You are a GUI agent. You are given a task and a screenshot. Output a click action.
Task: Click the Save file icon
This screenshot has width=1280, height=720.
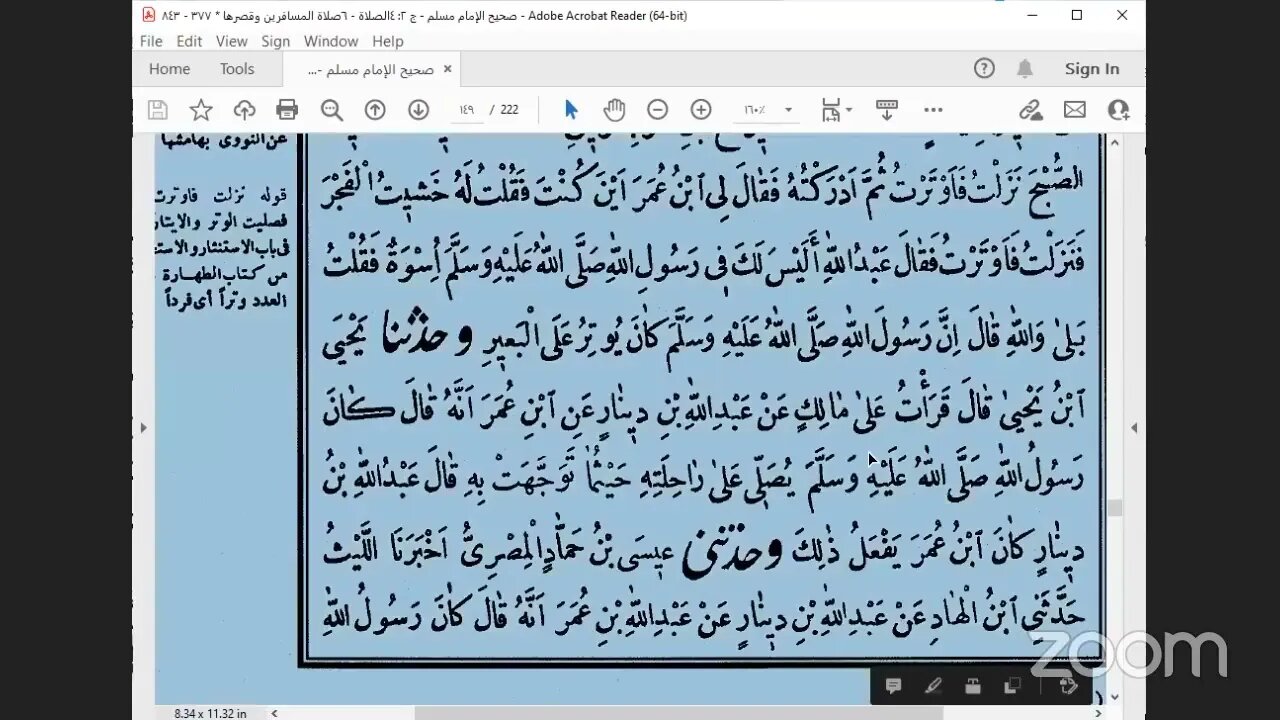point(158,110)
